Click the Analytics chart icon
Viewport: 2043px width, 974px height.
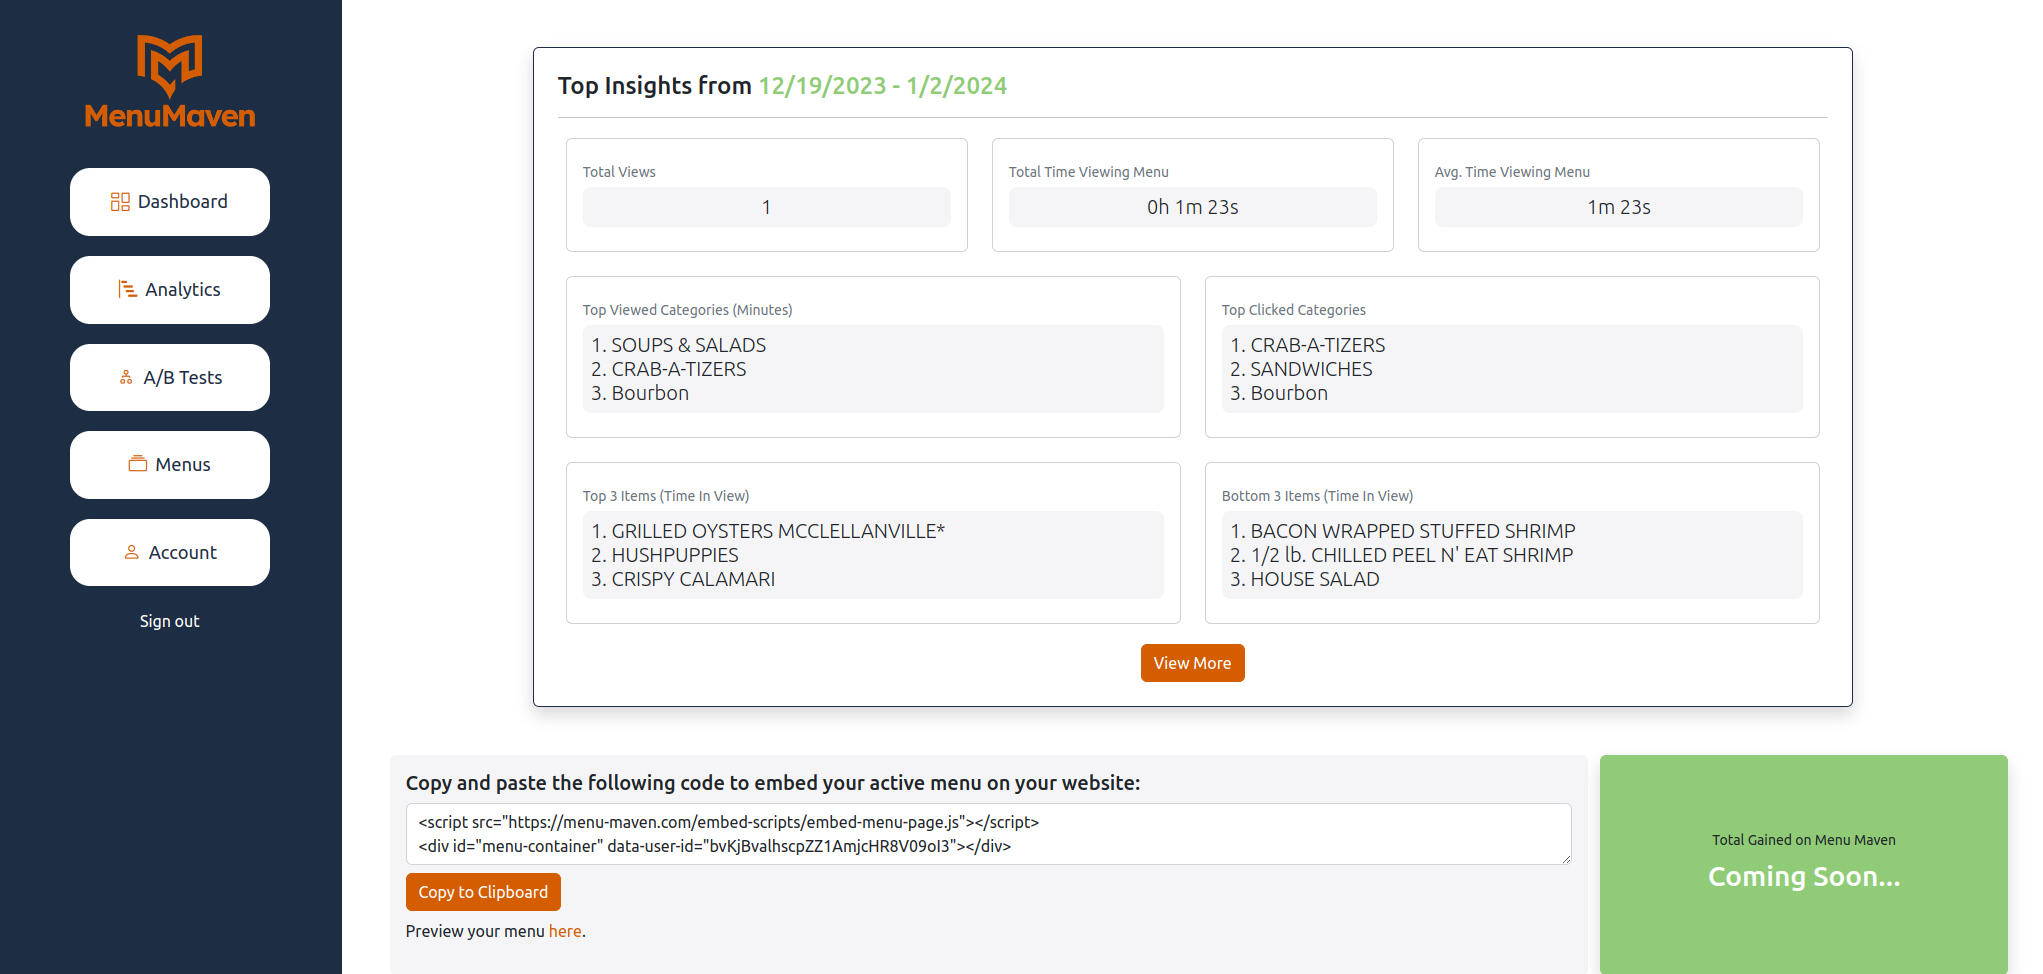point(127,290)
